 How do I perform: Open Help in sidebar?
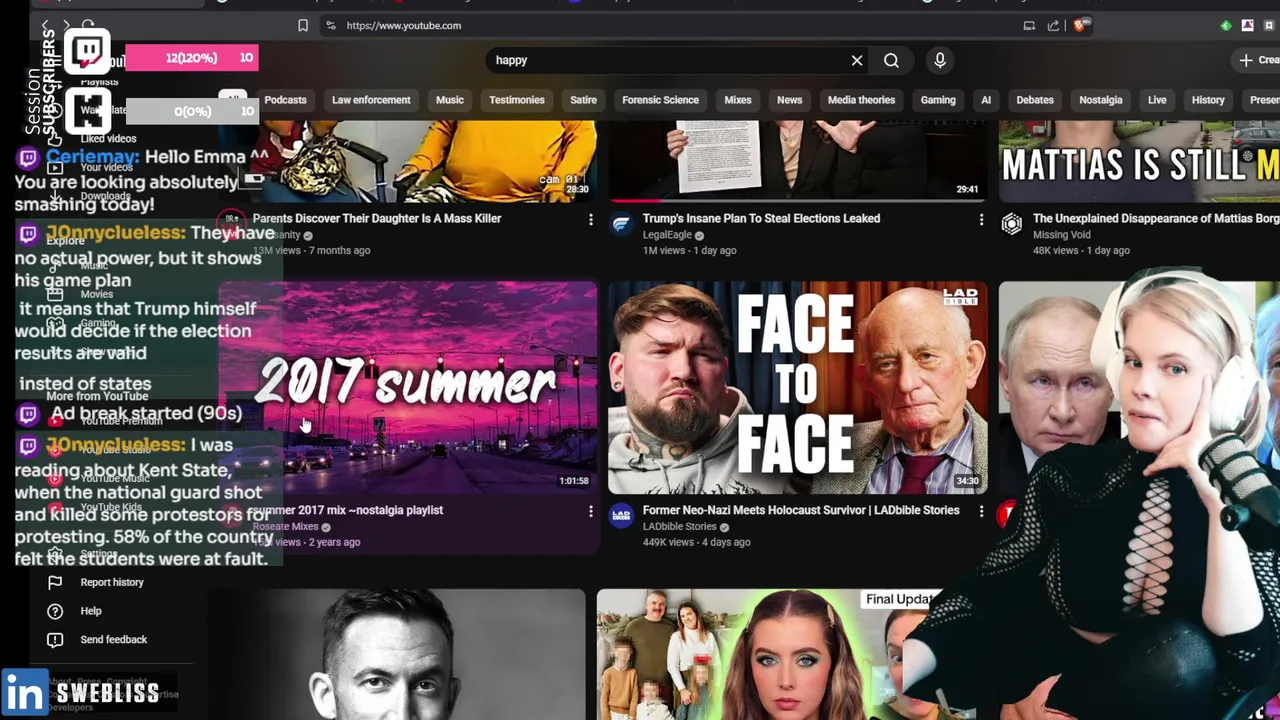tap(91, 611)
